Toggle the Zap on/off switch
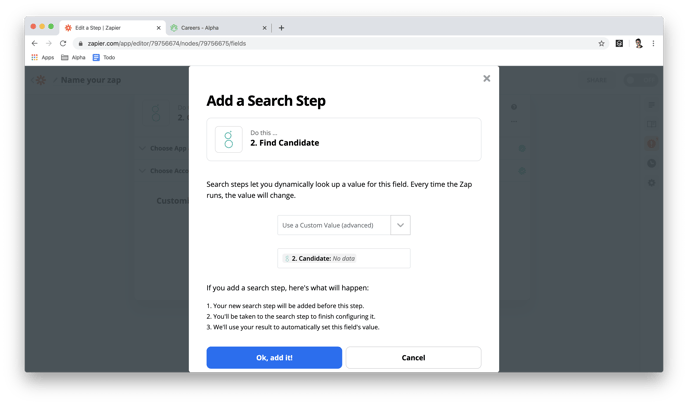 640,80
